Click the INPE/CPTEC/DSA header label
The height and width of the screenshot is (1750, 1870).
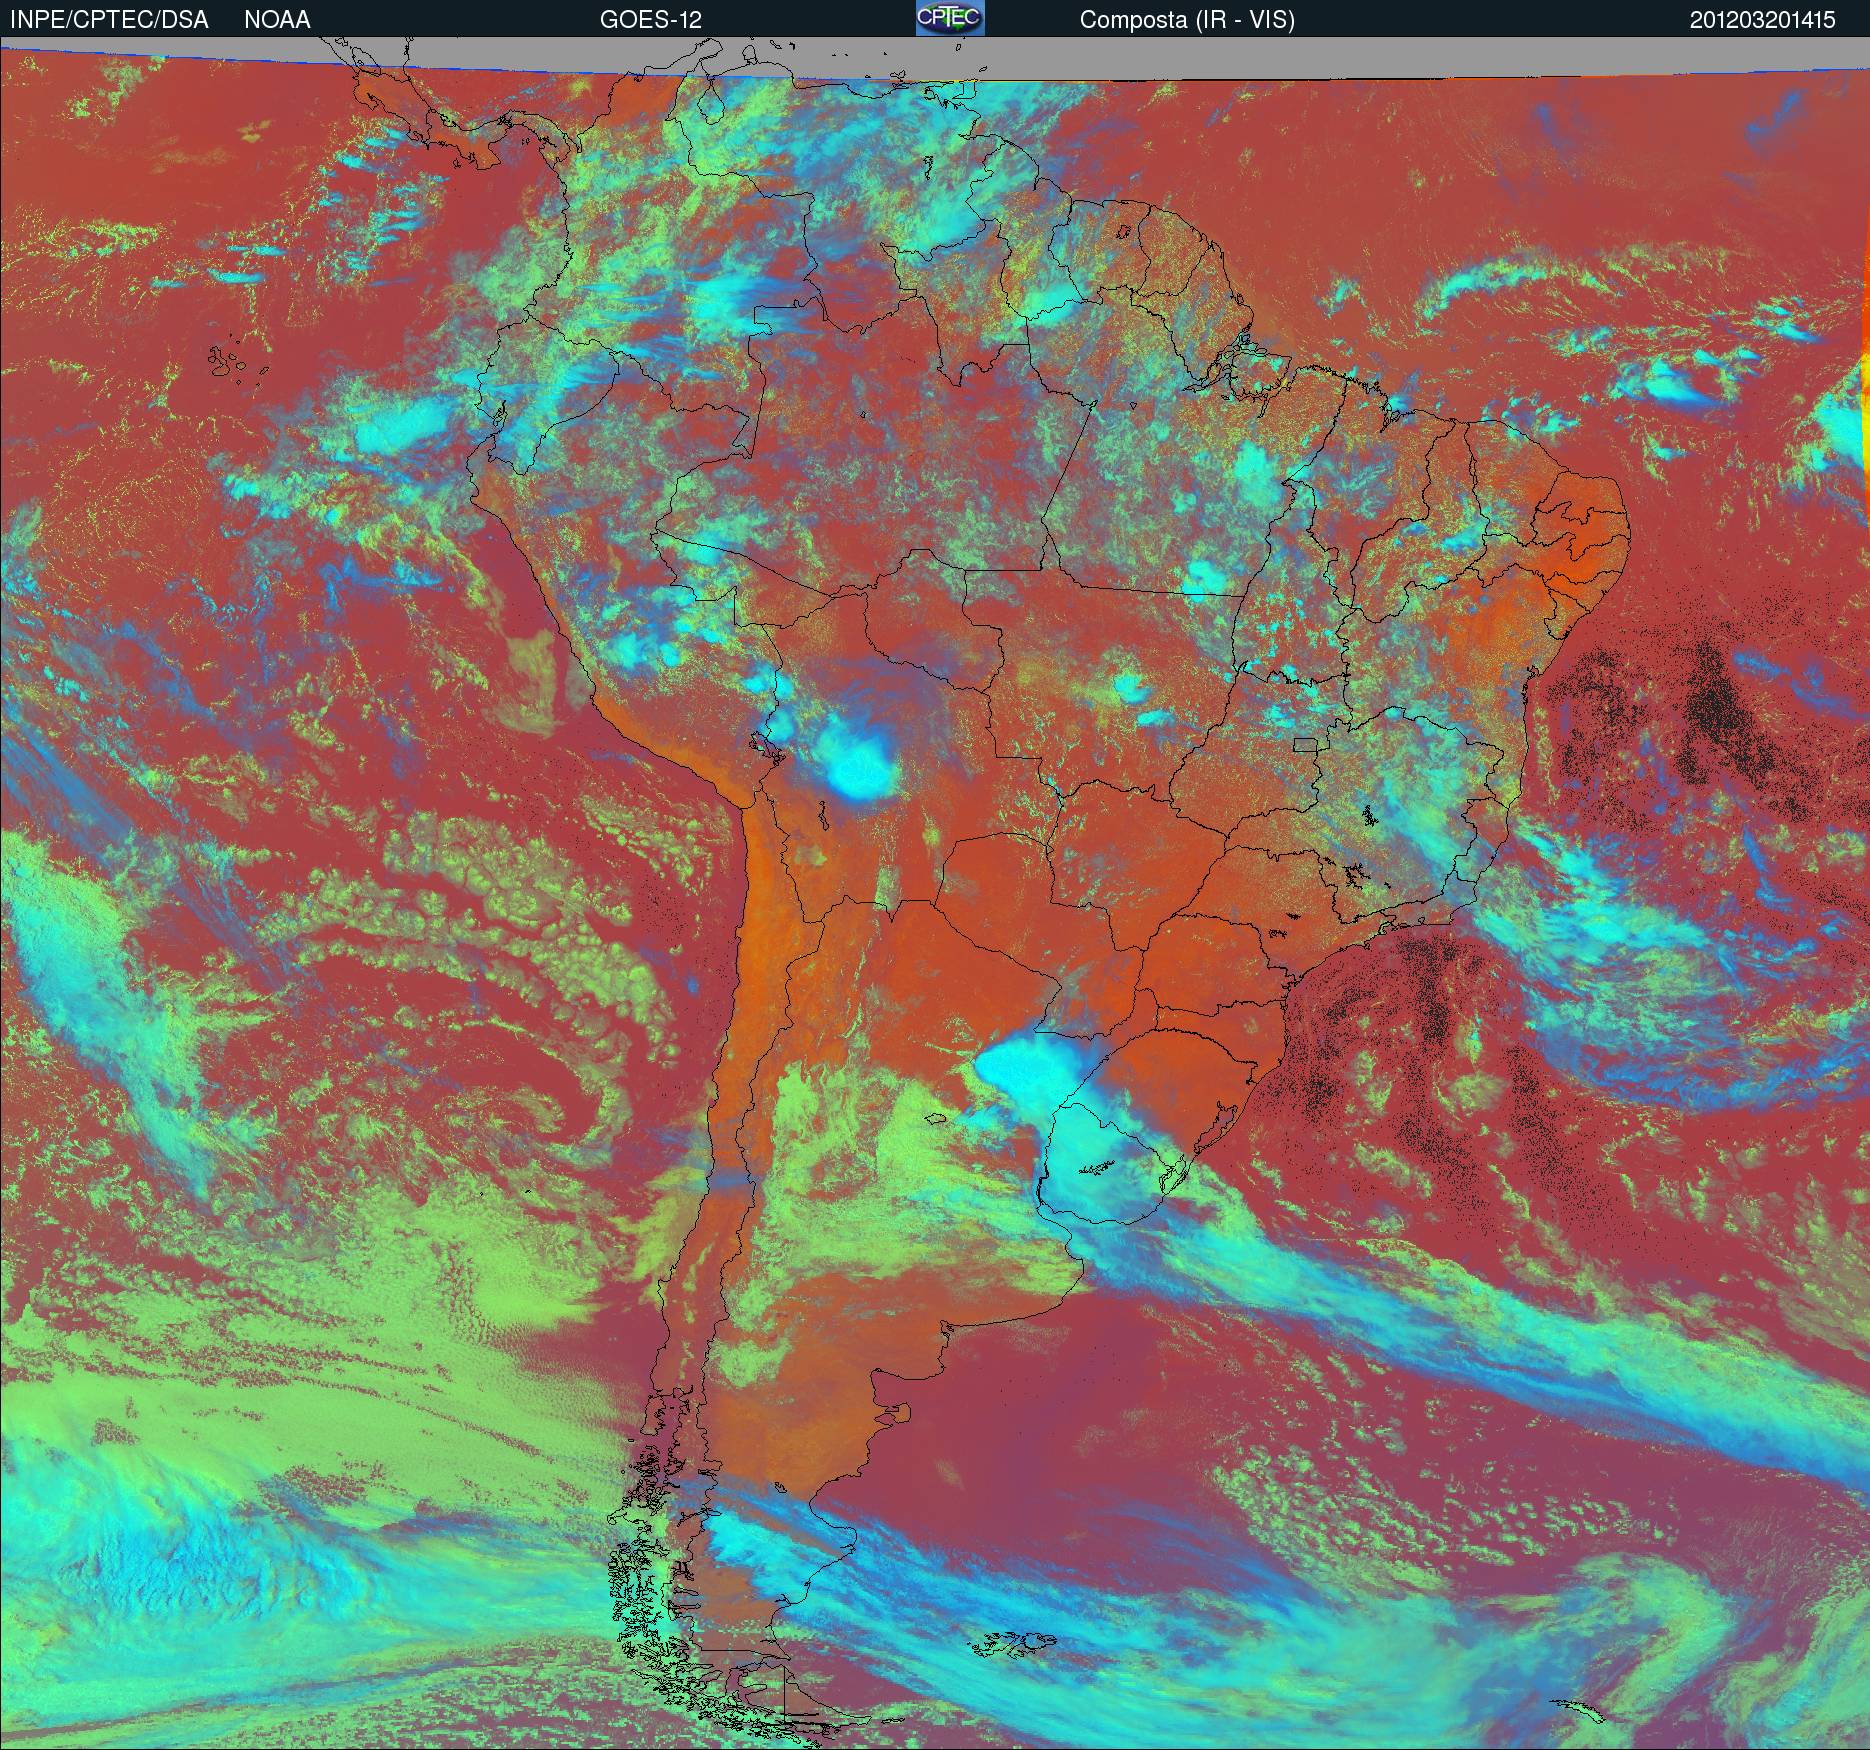(x=108, y=20)
